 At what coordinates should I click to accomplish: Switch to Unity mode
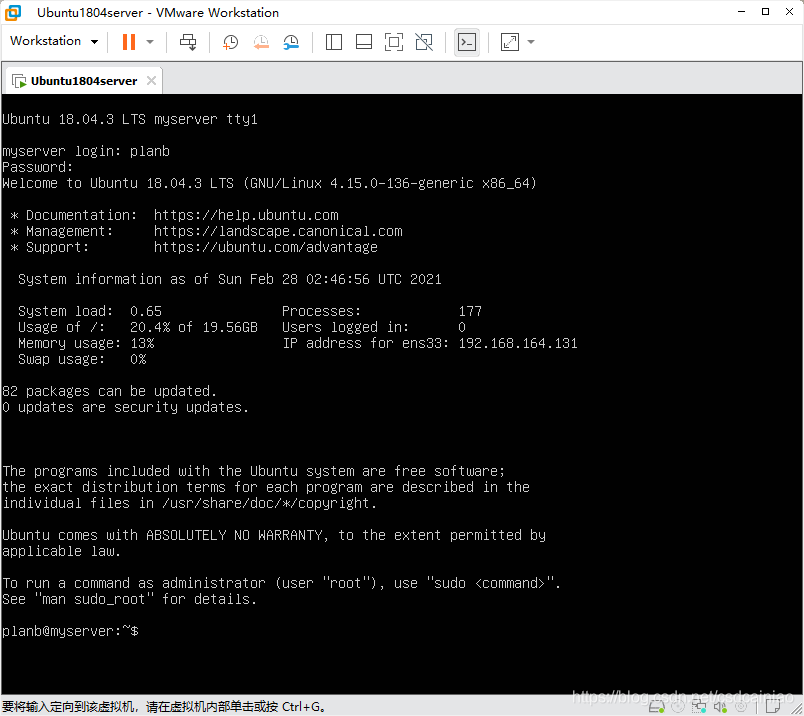[424, 42]
